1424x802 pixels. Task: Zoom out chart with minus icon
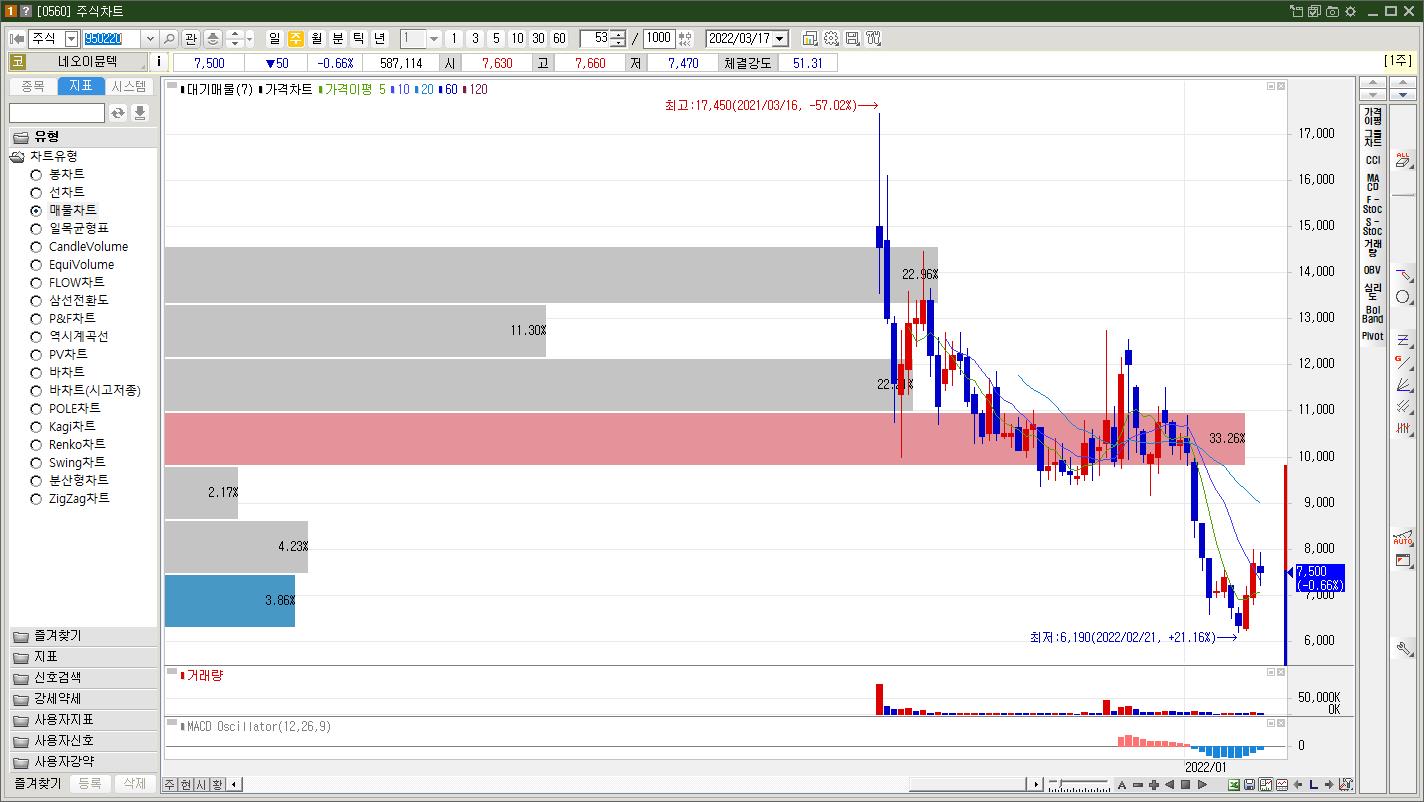[x=1138, y=785]
